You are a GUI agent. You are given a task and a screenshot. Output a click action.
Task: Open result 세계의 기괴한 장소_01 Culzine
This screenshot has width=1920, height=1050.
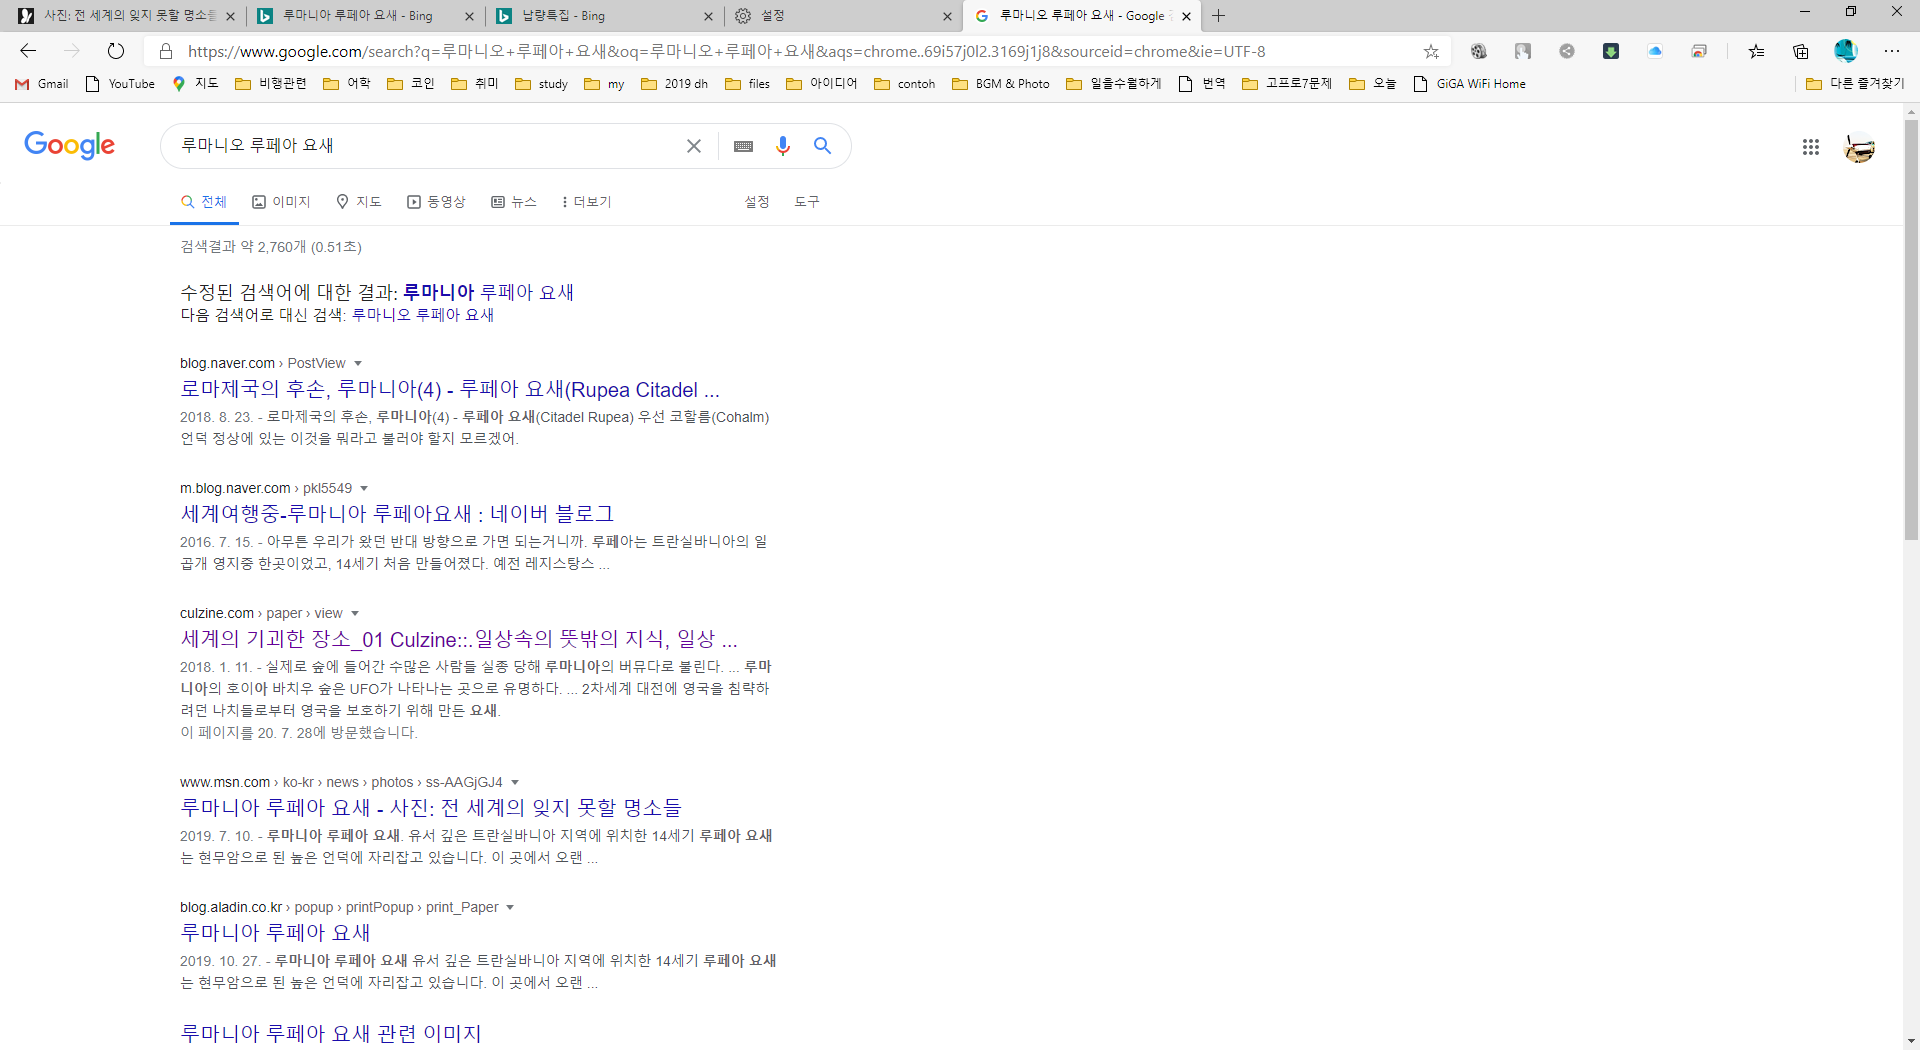pyautogui.click(x=459, y=639)
